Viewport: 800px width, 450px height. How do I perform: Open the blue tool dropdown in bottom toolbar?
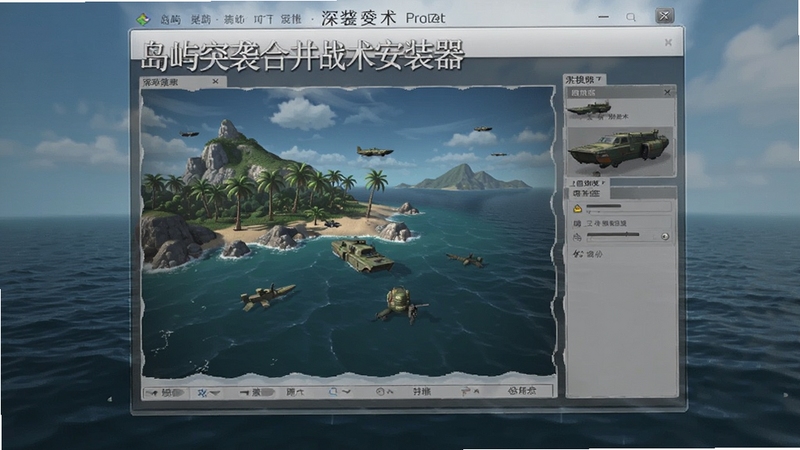pos(208,392)
